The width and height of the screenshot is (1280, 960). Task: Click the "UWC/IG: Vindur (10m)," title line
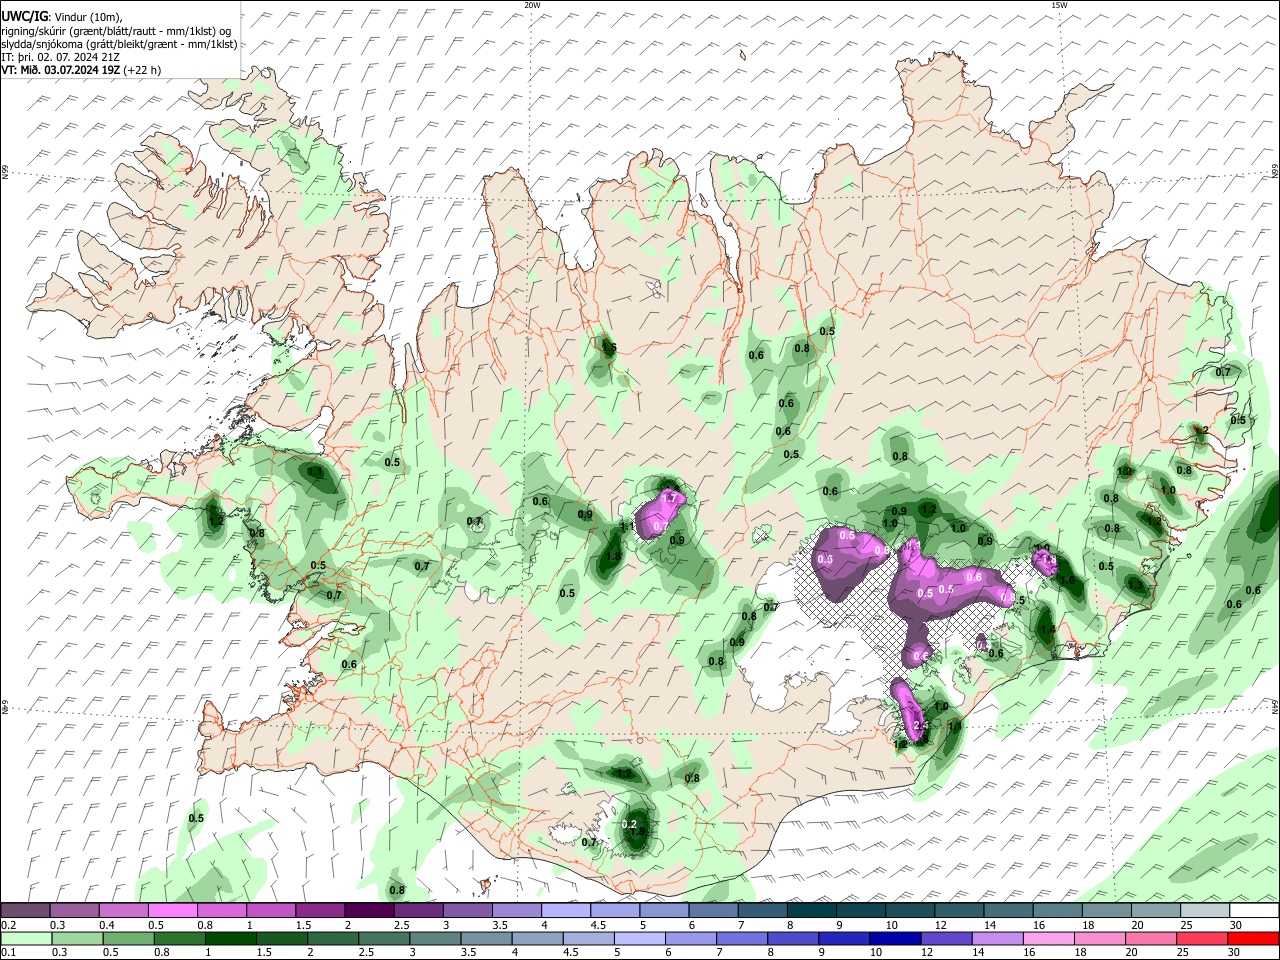60,17
